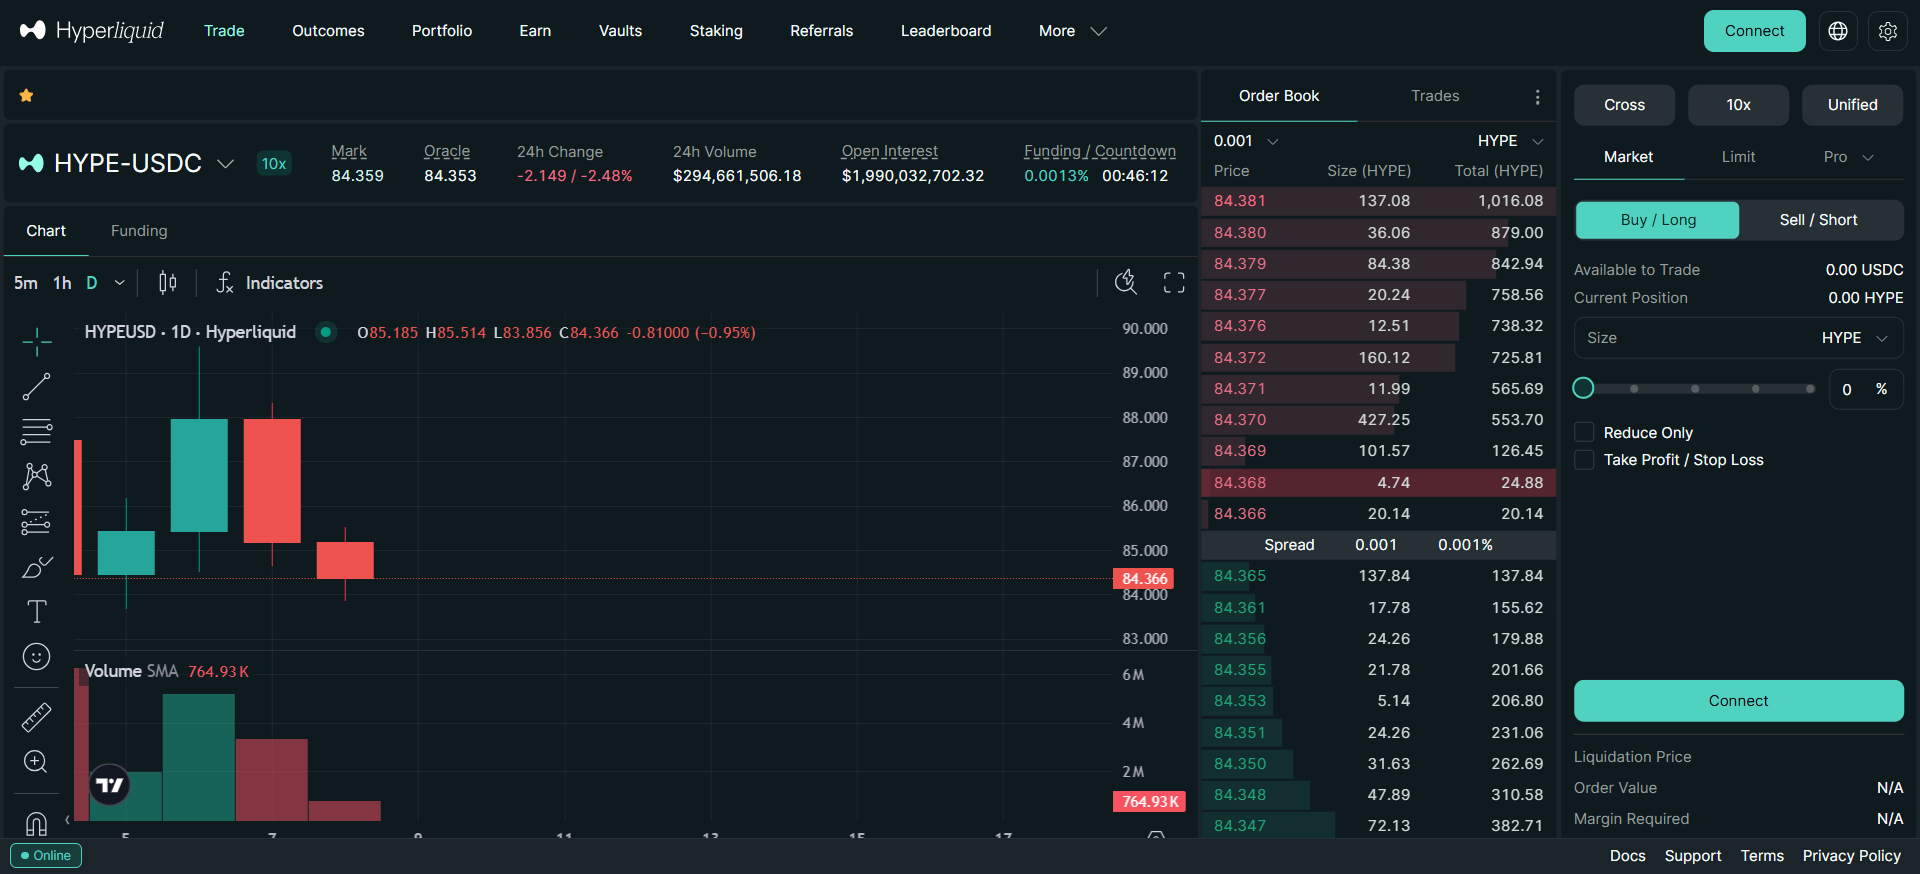Screen dimensions: 1920x874
Task: Open order book options menu
Action: (1537, 97)
